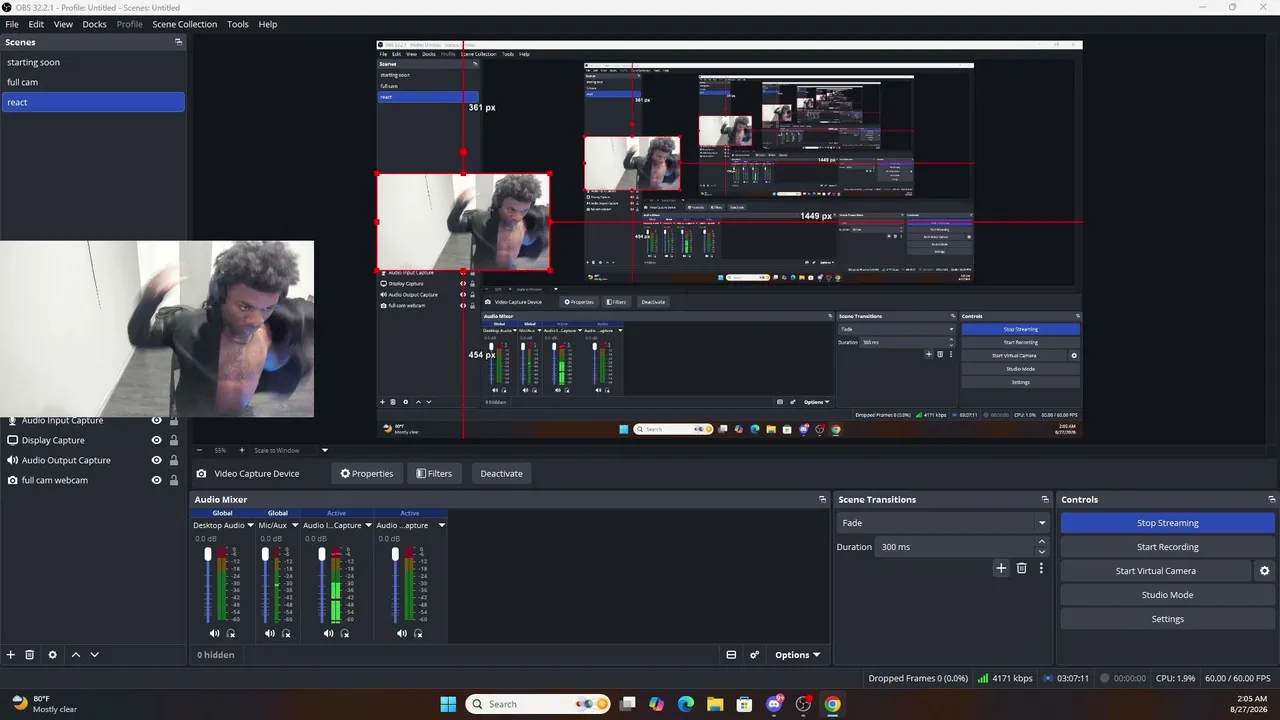Image resolution: width=1280 pixels, height=720 pixels.
Task: Toggle the lock on Audio Output Capture
Action: (x=174, y=460)
